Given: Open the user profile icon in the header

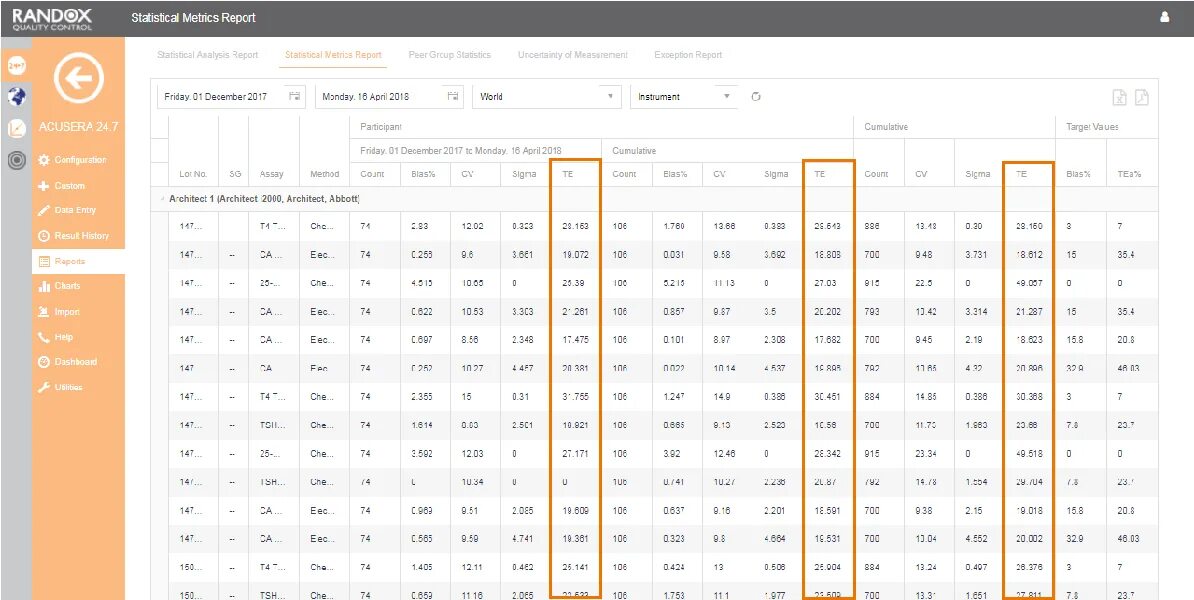Looking at the screenshot, I should 1164,17.
